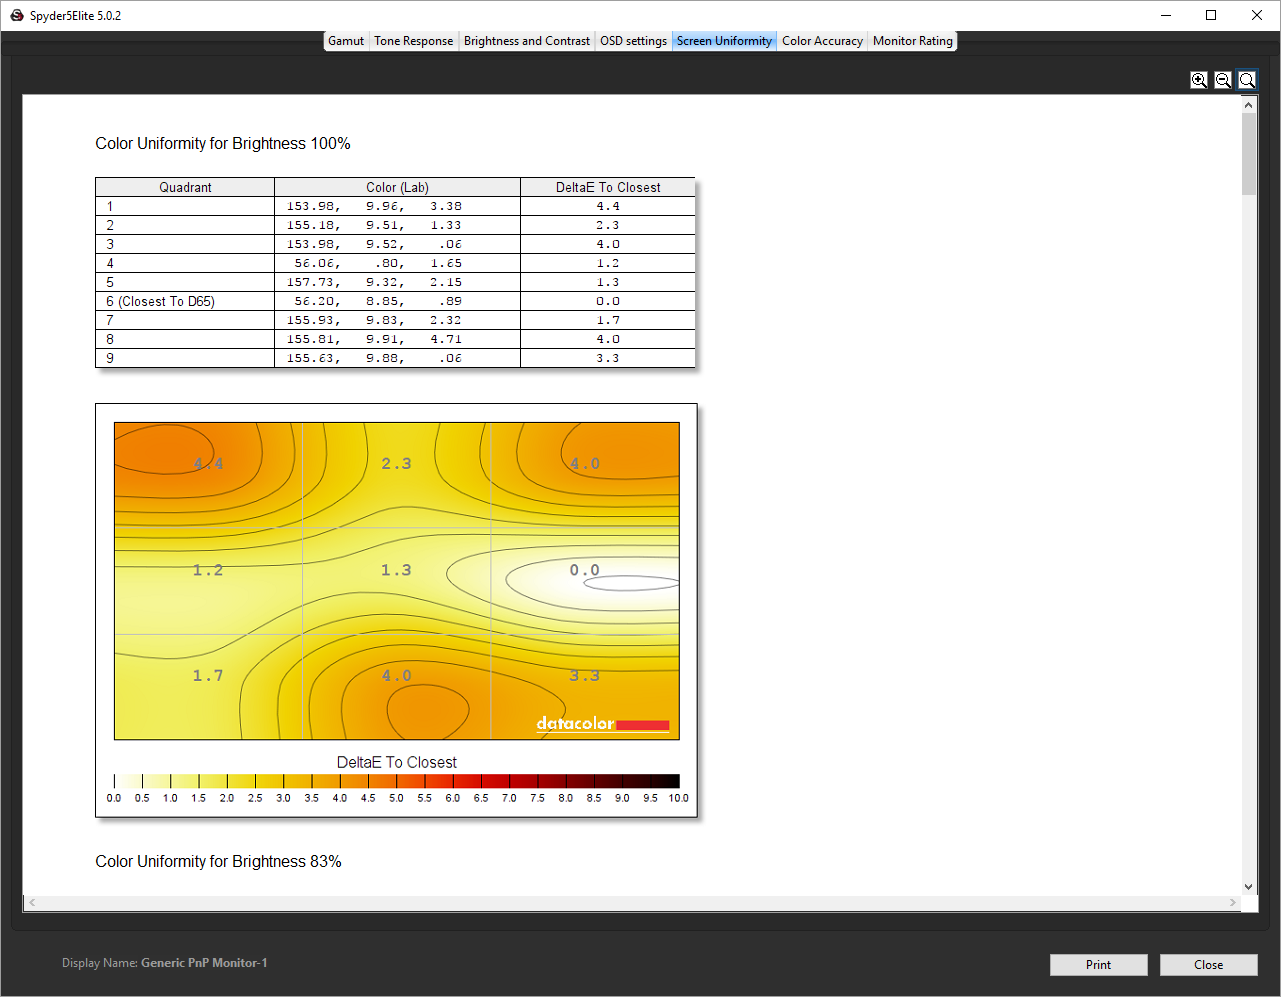
Task: Select the Brightness and Contrast tab
Action: coord(526,41)
